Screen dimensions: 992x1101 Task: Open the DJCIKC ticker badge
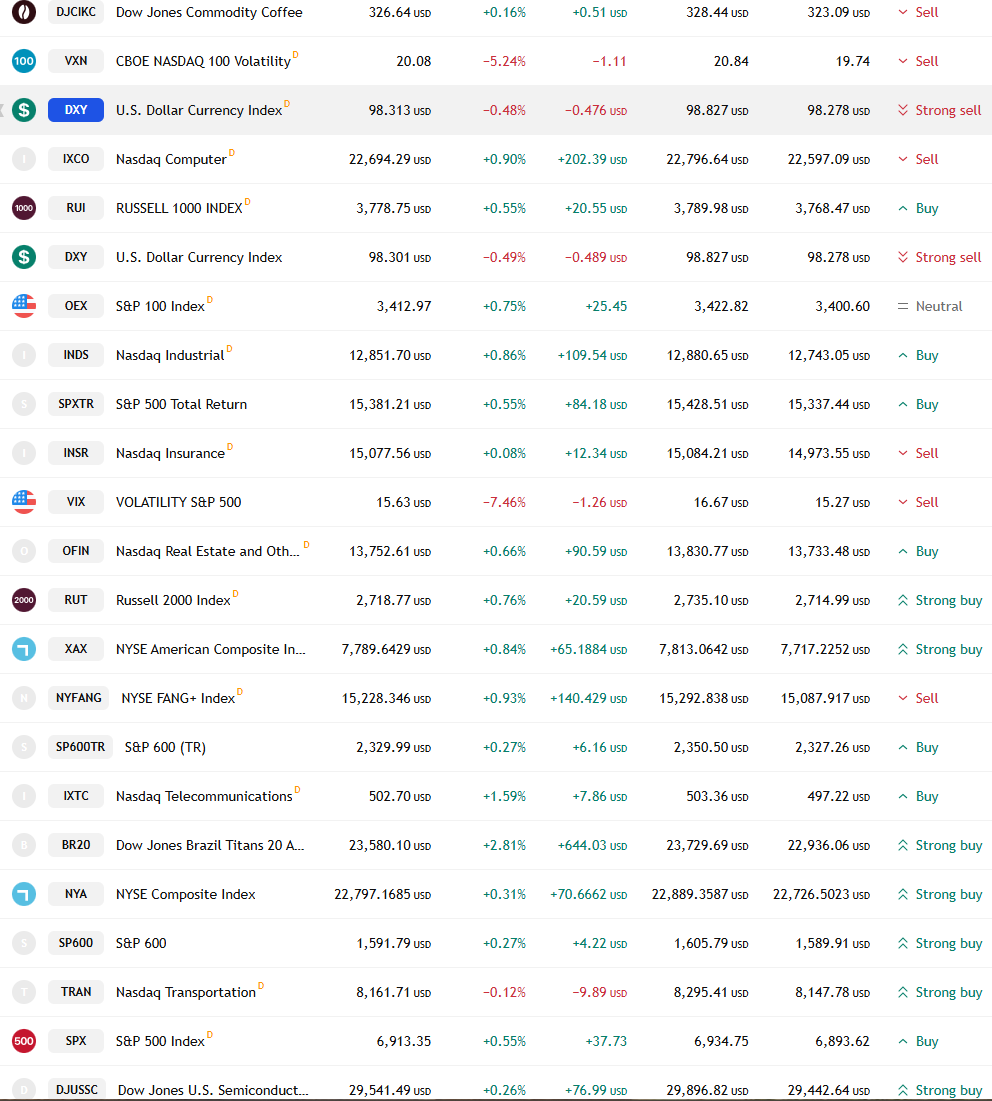click(76, 12)
